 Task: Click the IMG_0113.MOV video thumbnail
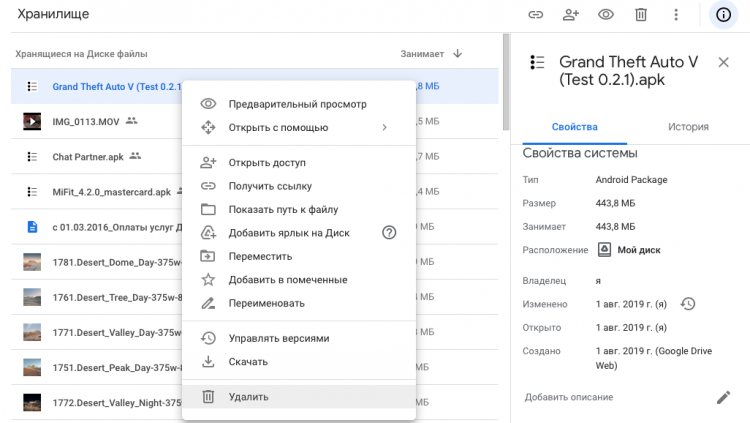[32, 122]
